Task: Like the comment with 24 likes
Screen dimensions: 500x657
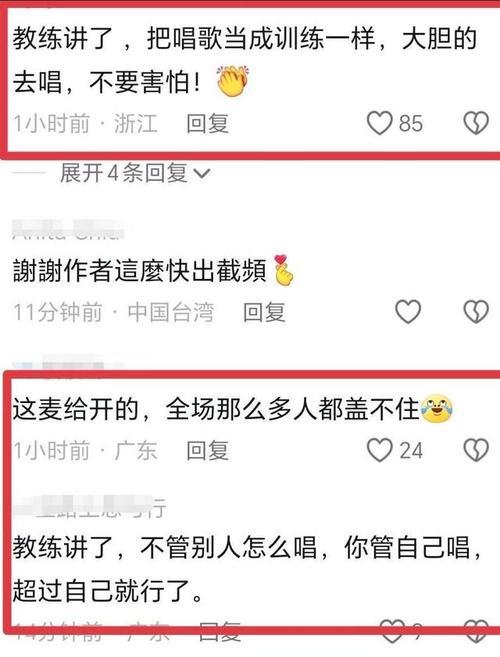Action: tap(380, 450)
